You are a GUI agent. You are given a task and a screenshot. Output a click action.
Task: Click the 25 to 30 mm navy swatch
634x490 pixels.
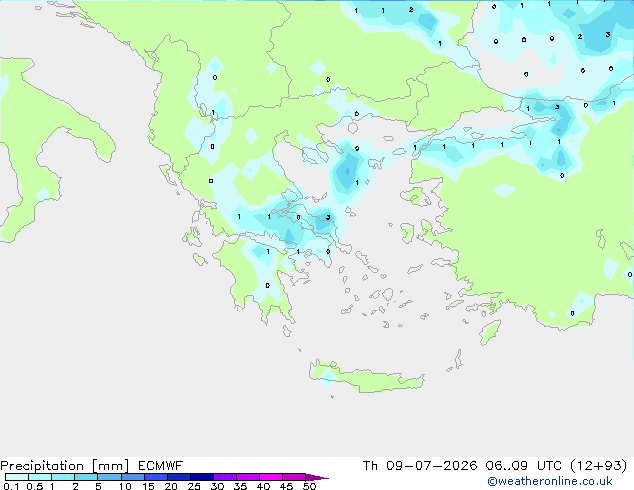pos(202,477)
